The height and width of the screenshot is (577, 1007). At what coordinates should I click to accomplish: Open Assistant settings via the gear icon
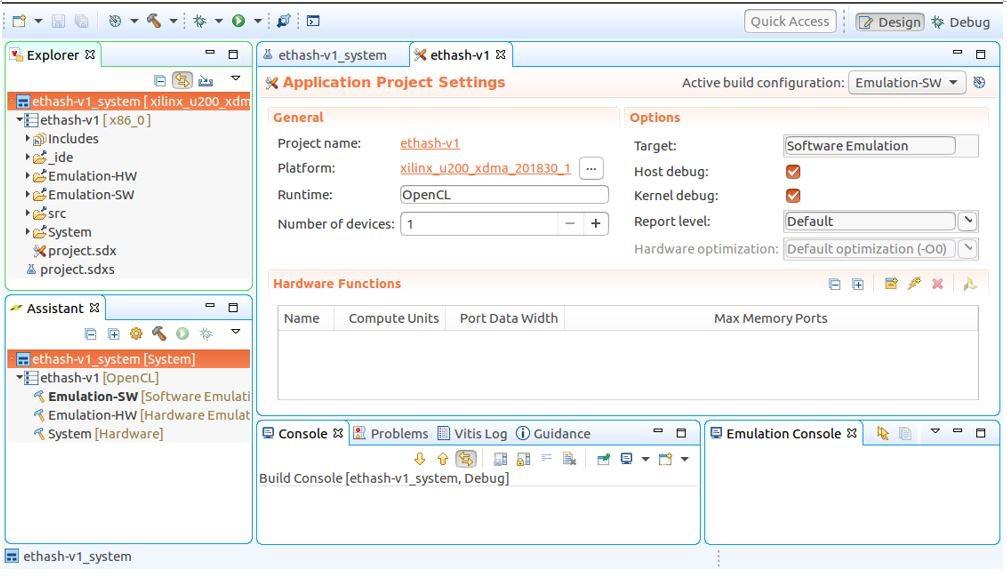136,333
